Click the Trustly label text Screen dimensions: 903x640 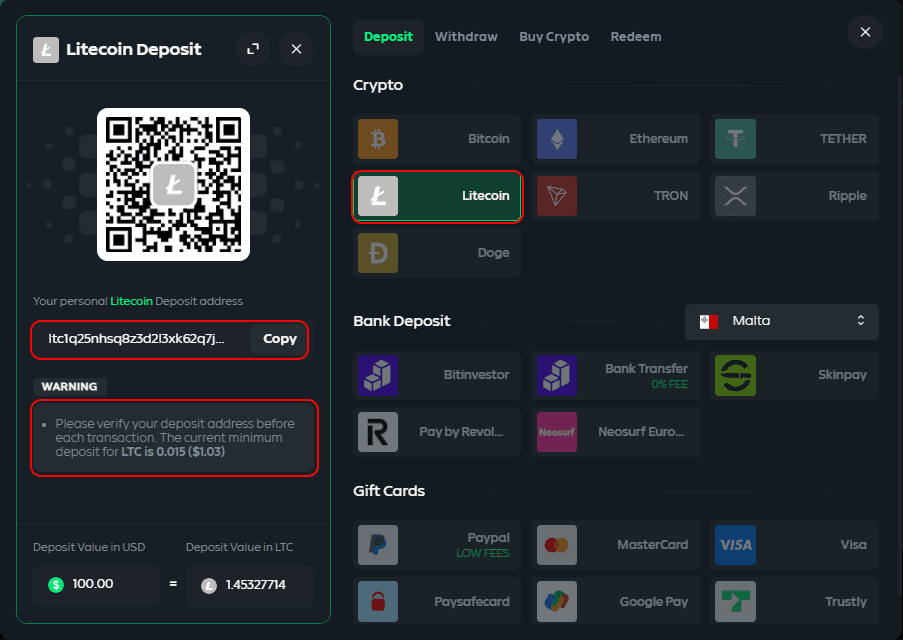(845, 601)
